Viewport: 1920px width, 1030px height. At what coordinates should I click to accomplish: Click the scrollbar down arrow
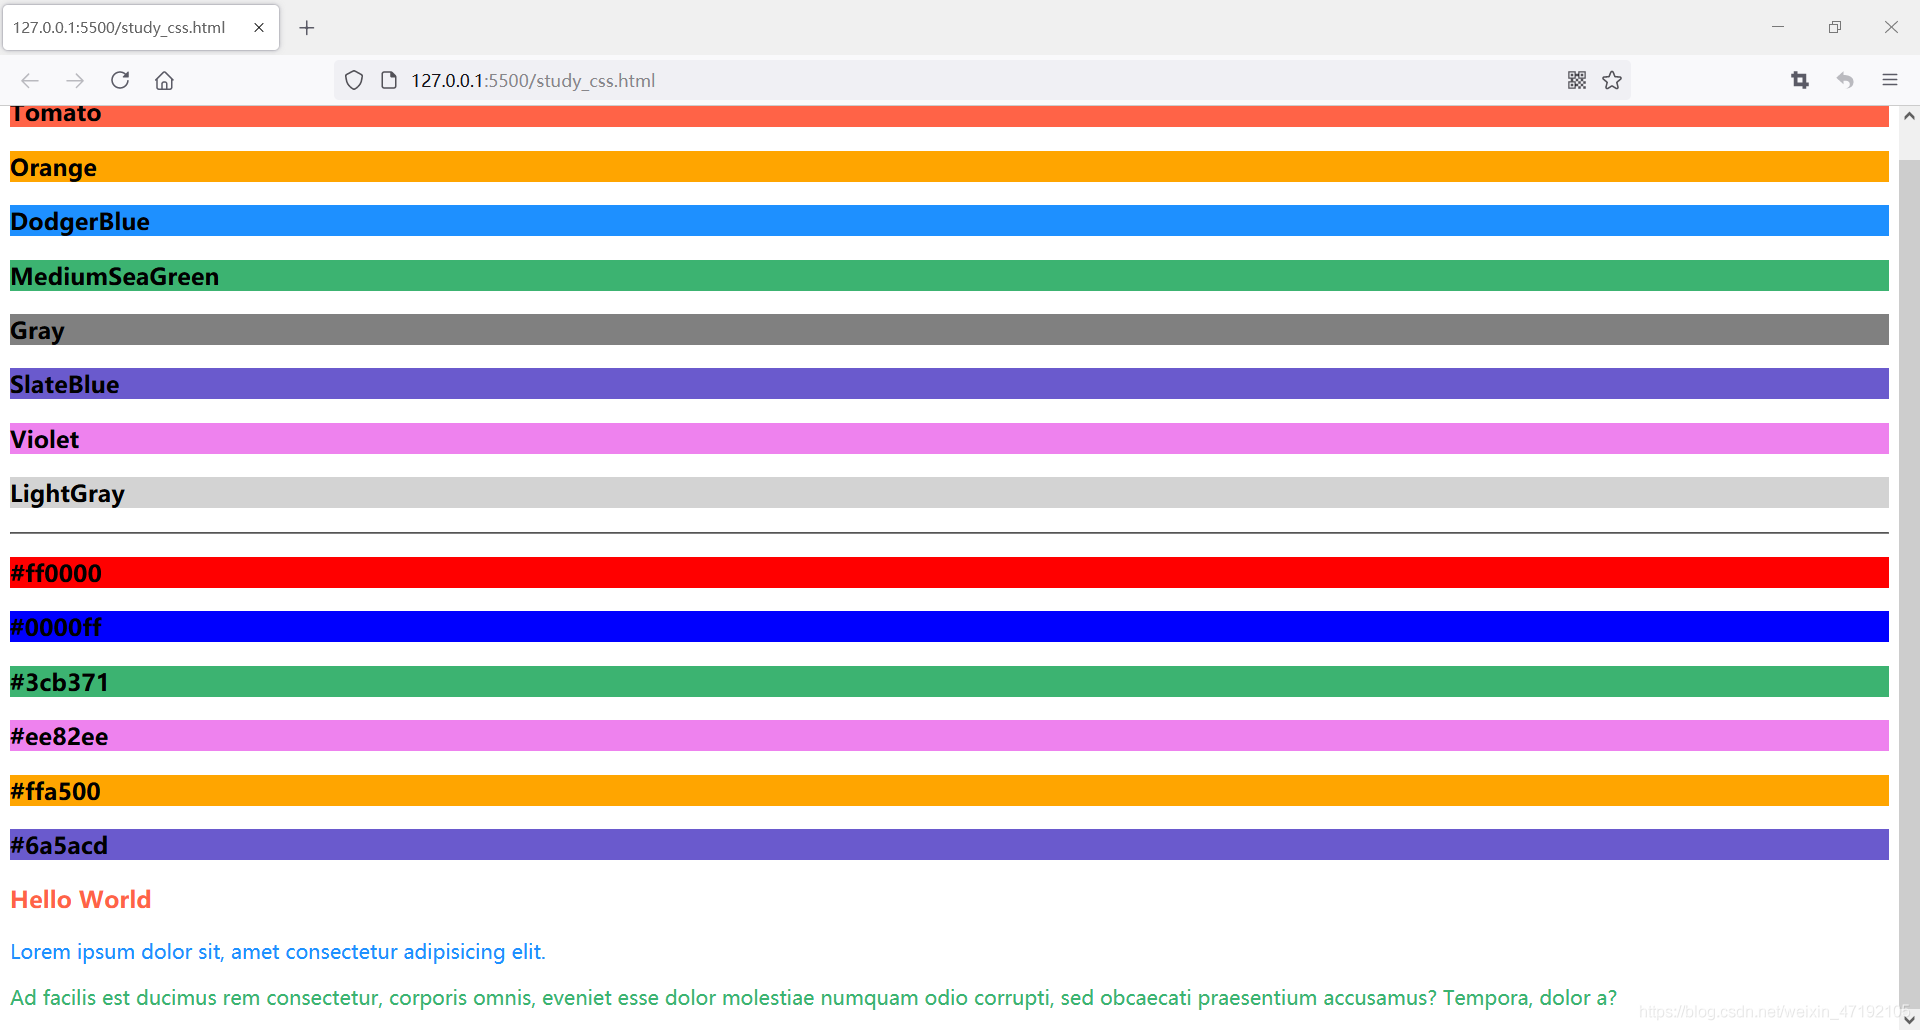point(1909,1019)
